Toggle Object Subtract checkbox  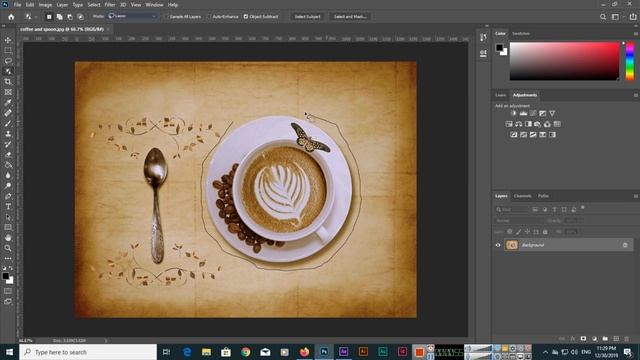click(246, 17)
